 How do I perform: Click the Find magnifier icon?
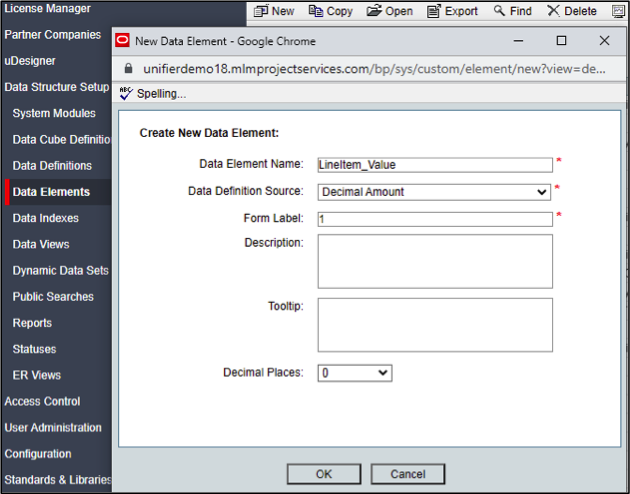click(x=499, y=10)
